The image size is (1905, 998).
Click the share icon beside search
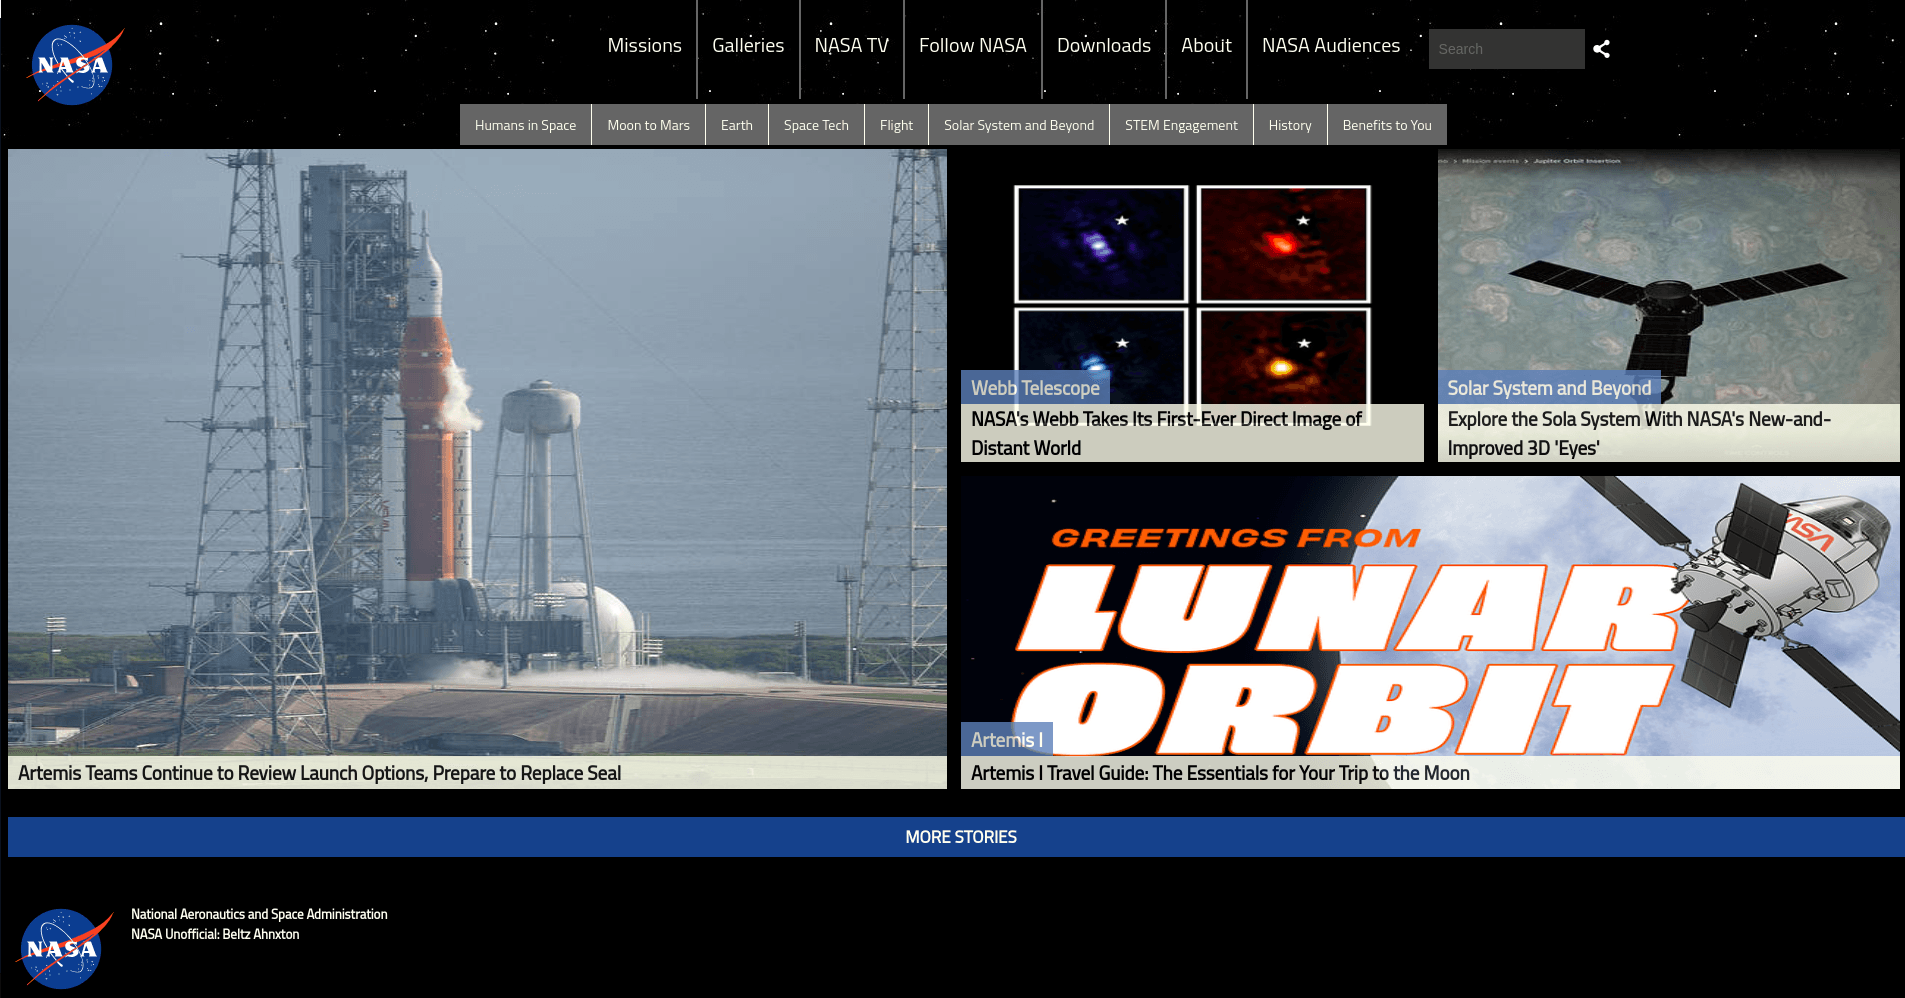coord(1601,49)
